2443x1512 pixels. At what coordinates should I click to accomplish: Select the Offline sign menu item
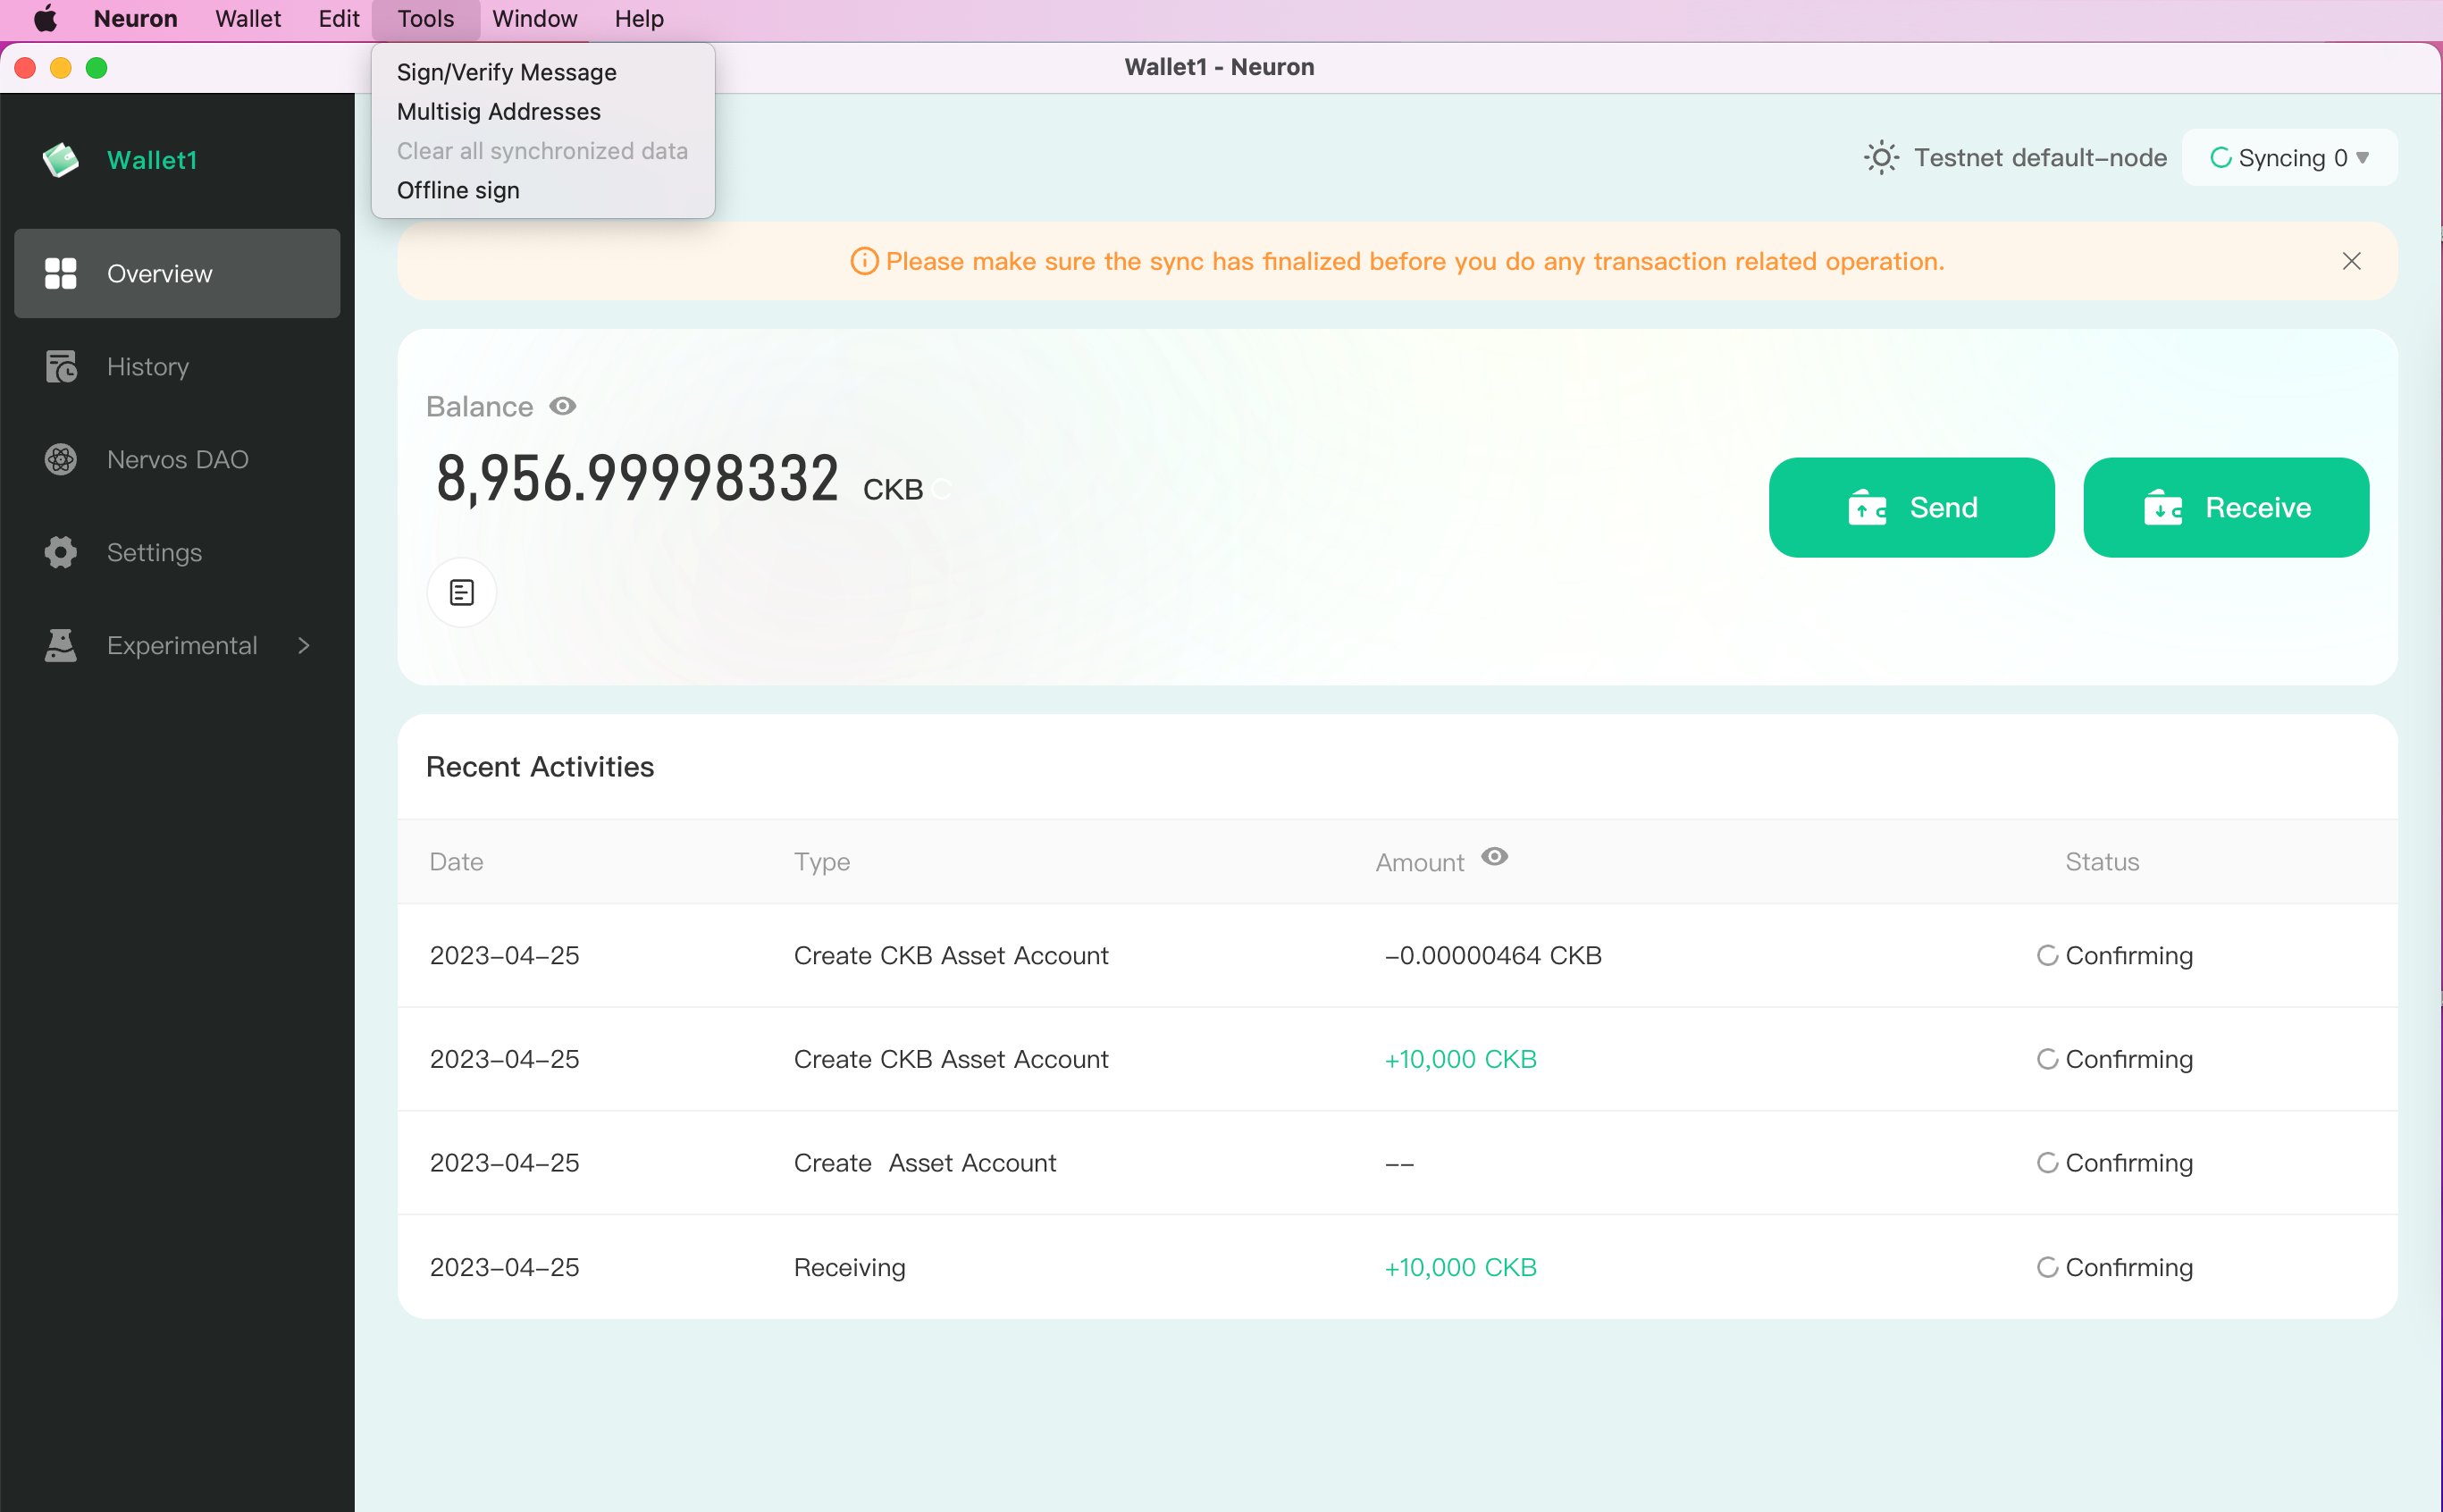point(459,190)
